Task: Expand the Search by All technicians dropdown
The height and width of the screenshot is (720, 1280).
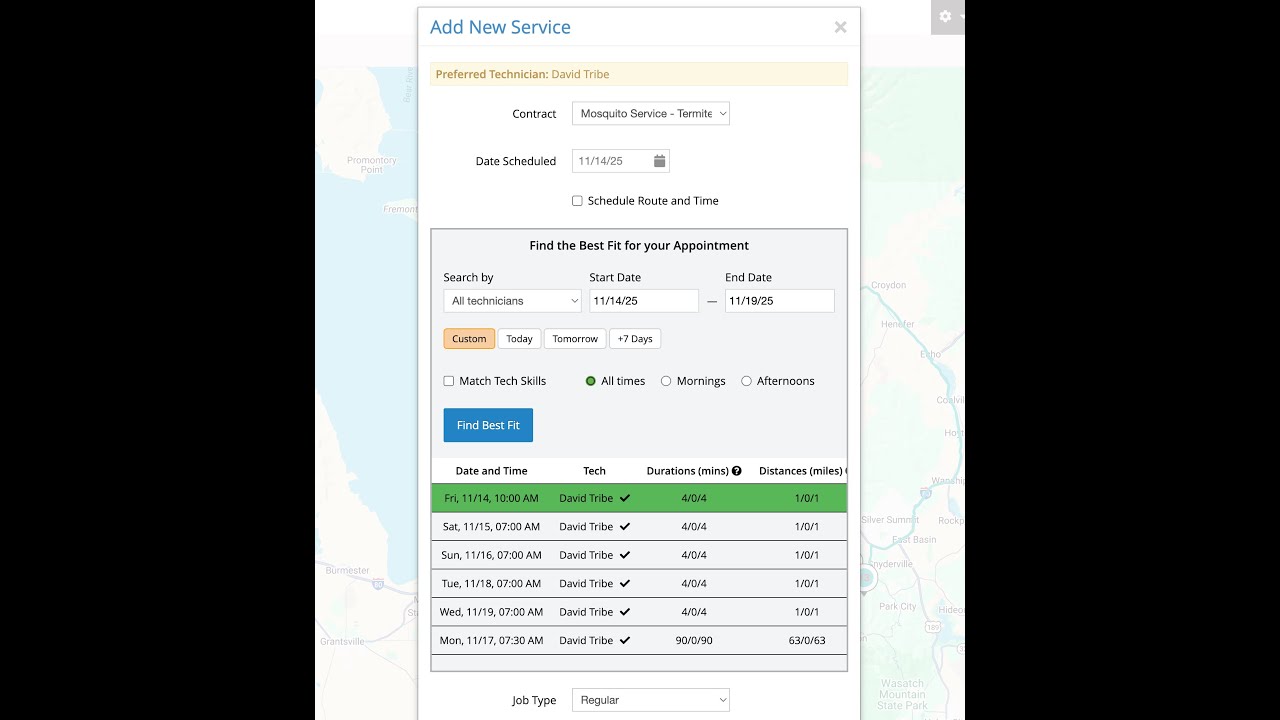Action: pyautogui.click(x=512, y=301)
